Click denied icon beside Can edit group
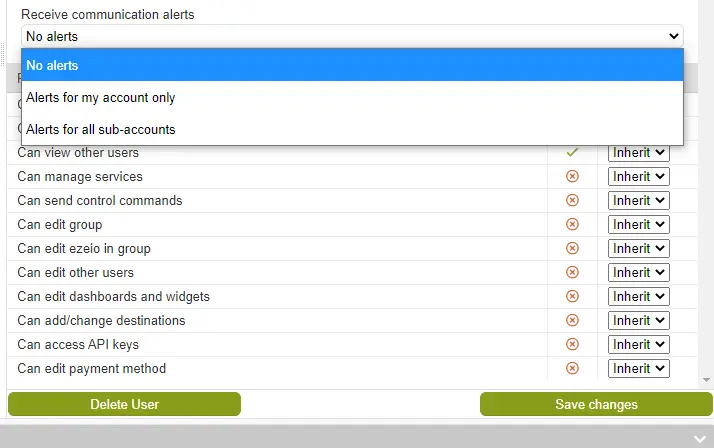 click(572, 224)
